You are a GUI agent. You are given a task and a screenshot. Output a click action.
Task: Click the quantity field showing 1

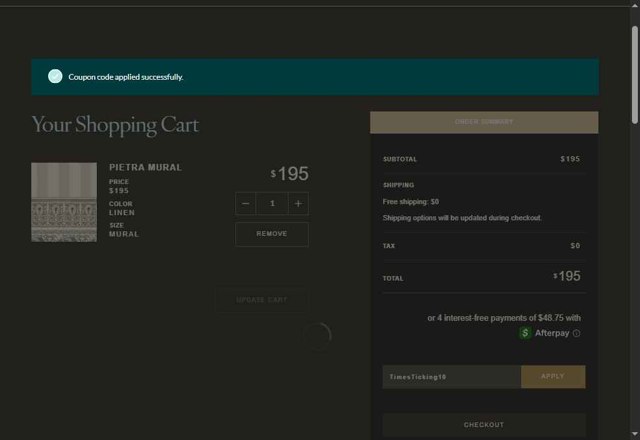click(272, 203)
